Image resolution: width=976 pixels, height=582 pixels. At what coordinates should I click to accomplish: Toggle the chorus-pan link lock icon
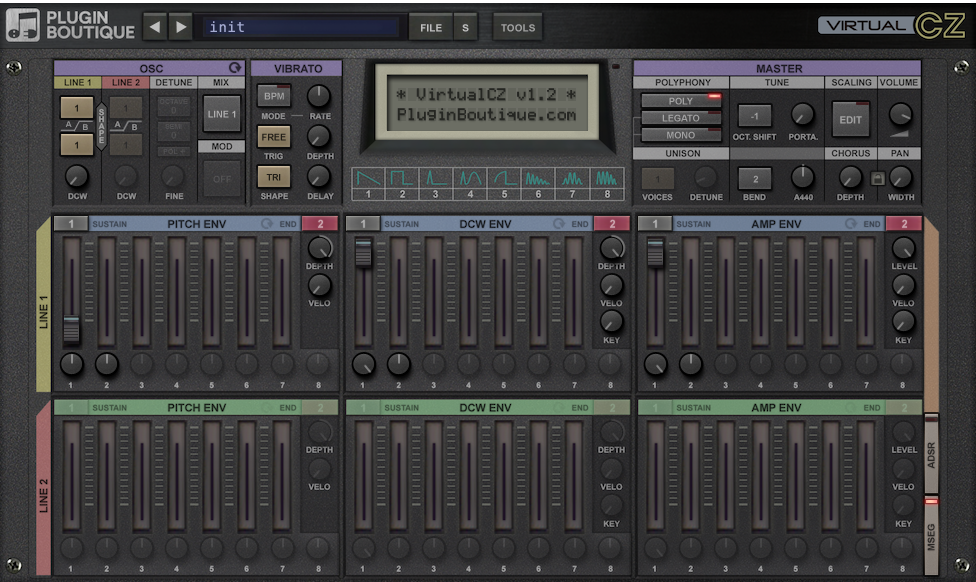(x=877, y=179)
